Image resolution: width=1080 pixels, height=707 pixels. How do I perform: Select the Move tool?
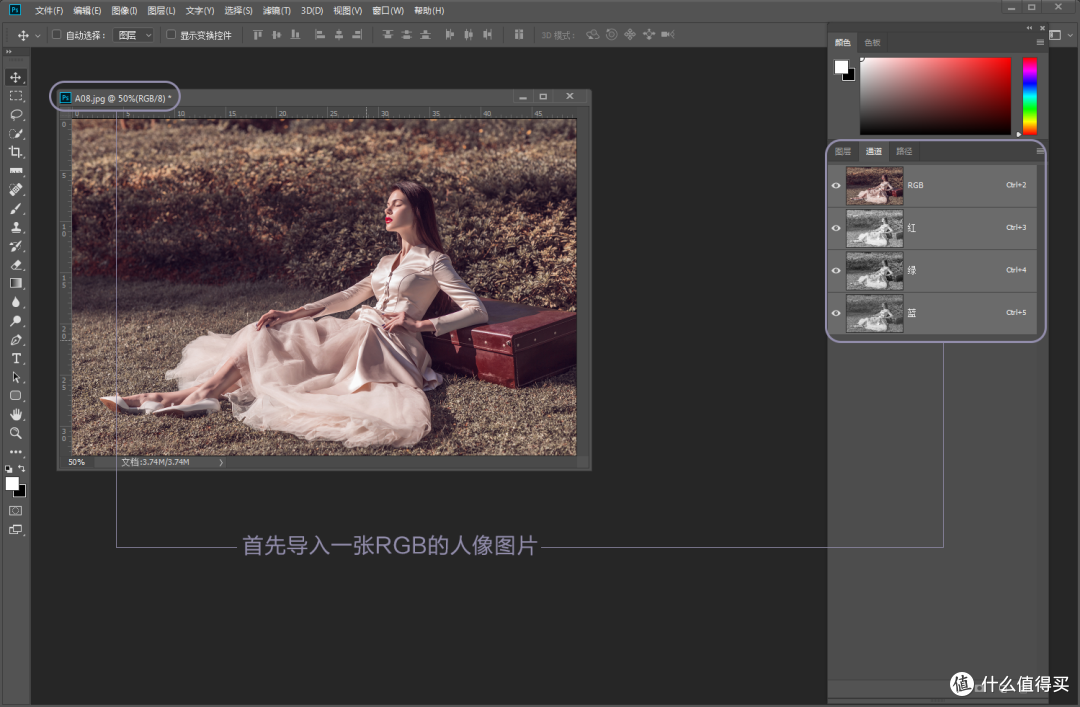[15, 76]
